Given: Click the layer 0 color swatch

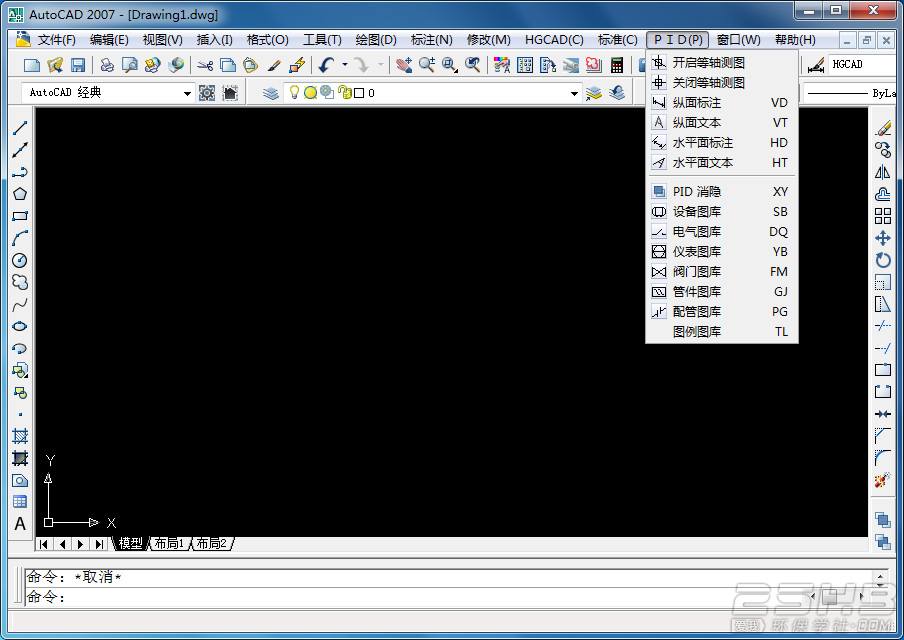Looking at the screenshot, I should [x=359, y=93].
